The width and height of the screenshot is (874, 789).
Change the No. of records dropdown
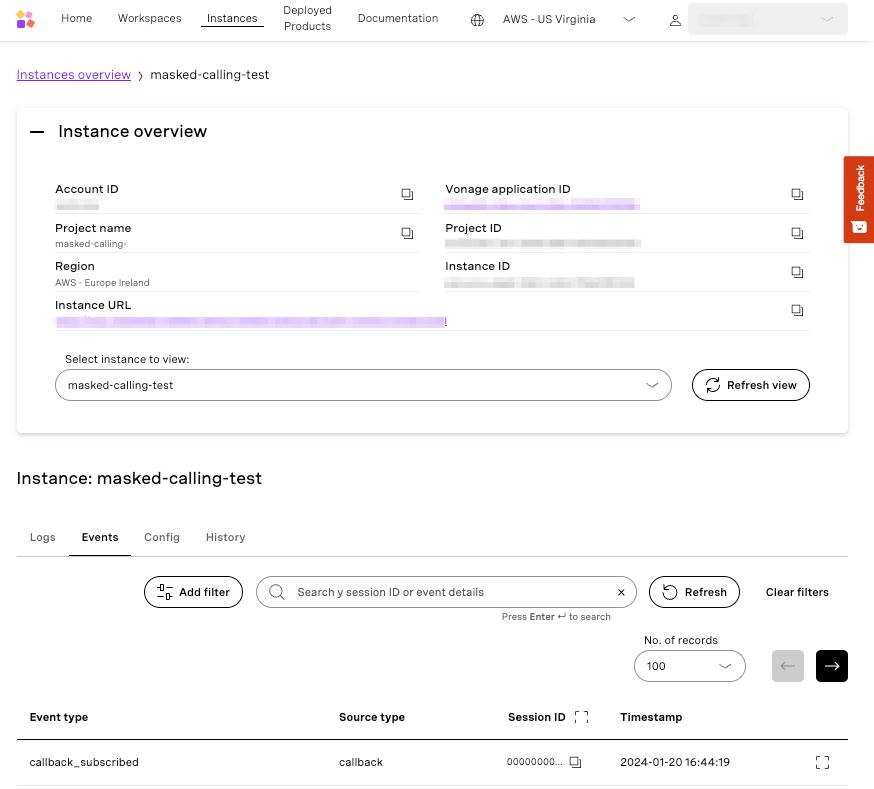click(x=689, y=666)
